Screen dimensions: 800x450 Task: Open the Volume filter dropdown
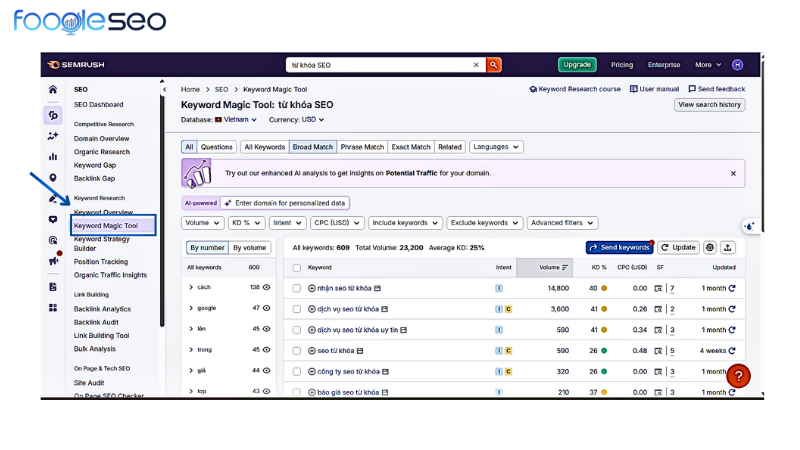202,223
